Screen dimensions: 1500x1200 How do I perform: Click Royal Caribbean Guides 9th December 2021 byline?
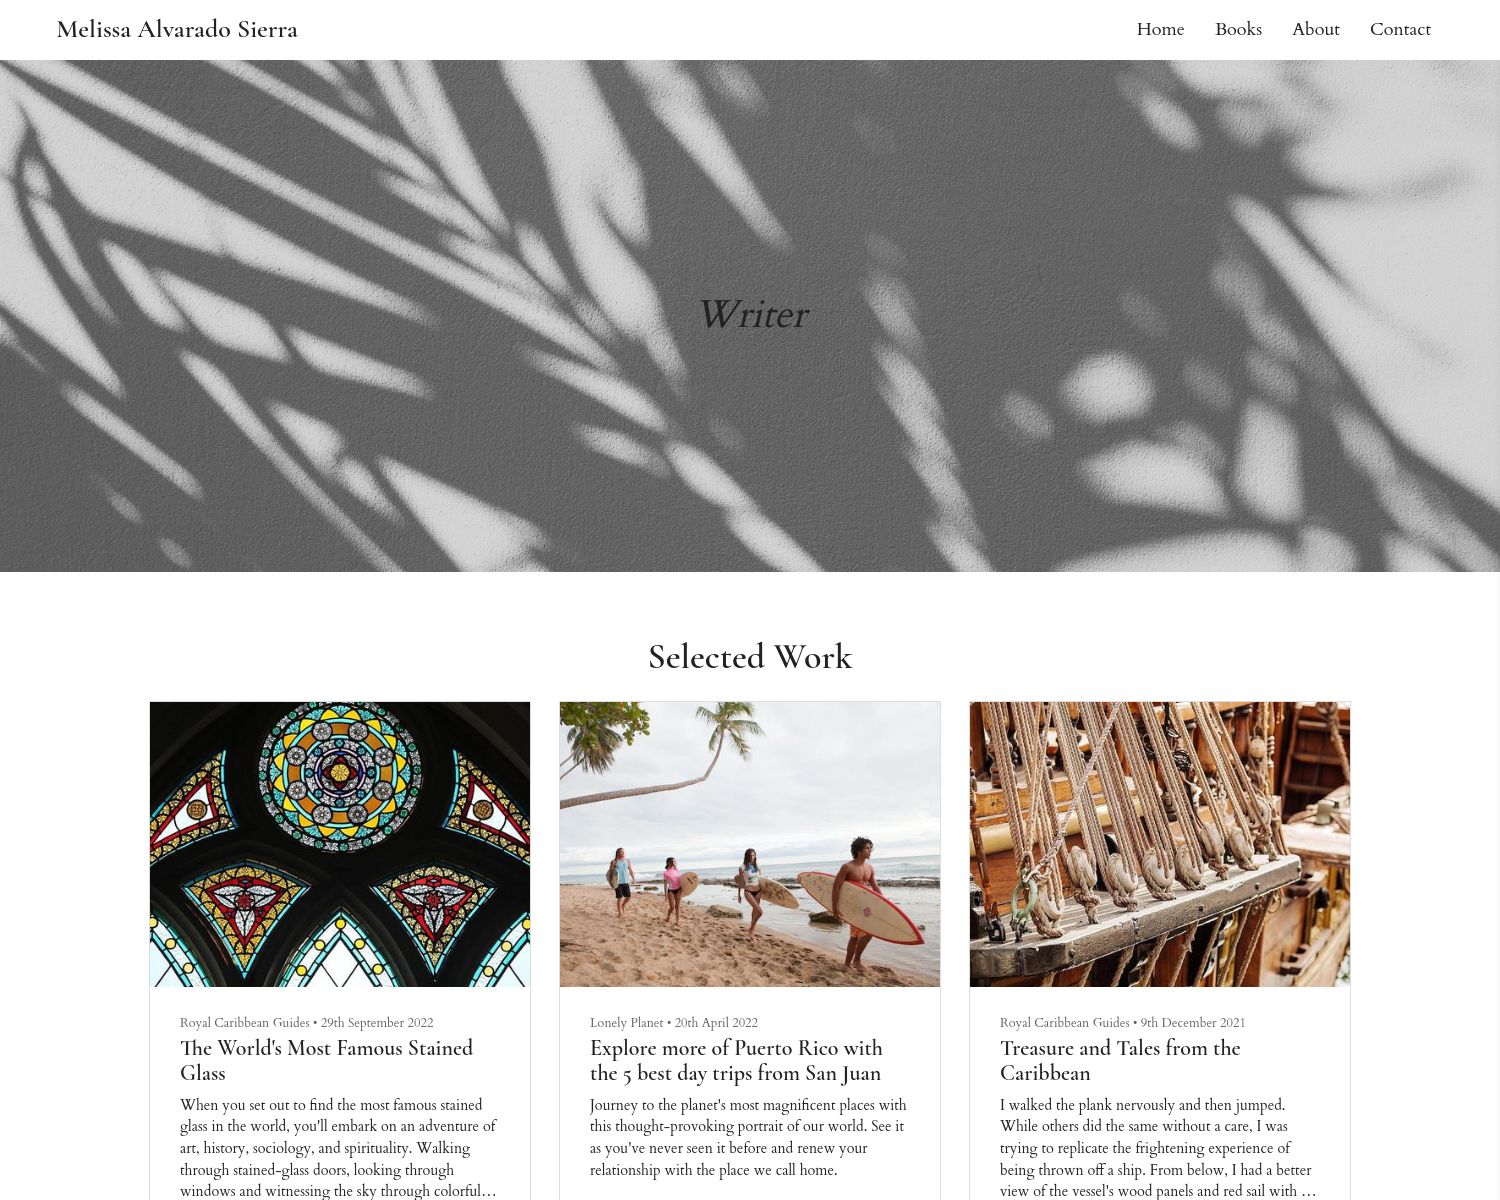tap(1122, 1022)
